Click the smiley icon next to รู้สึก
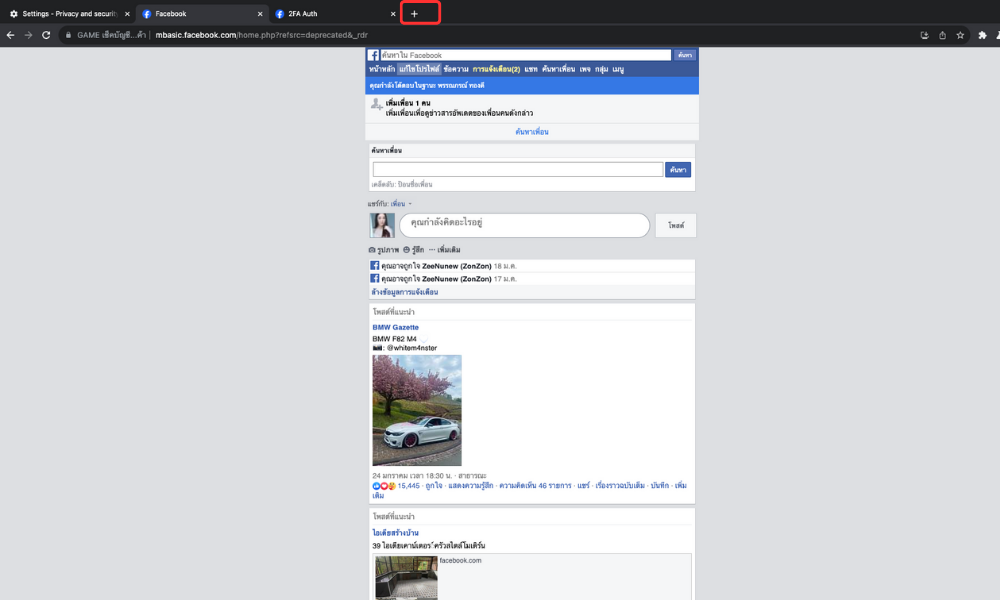 pyautogui.click(x=406, y=250)
